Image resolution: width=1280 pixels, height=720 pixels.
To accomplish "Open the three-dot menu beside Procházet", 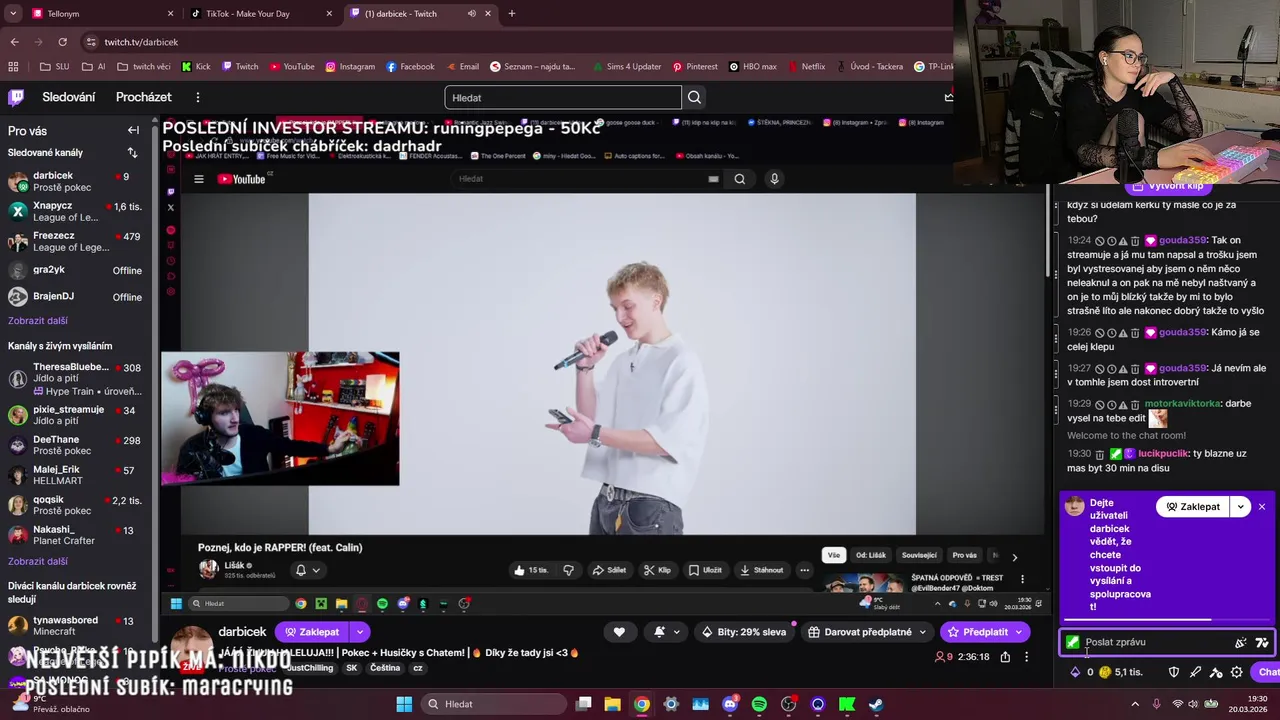I will point(197,97).
